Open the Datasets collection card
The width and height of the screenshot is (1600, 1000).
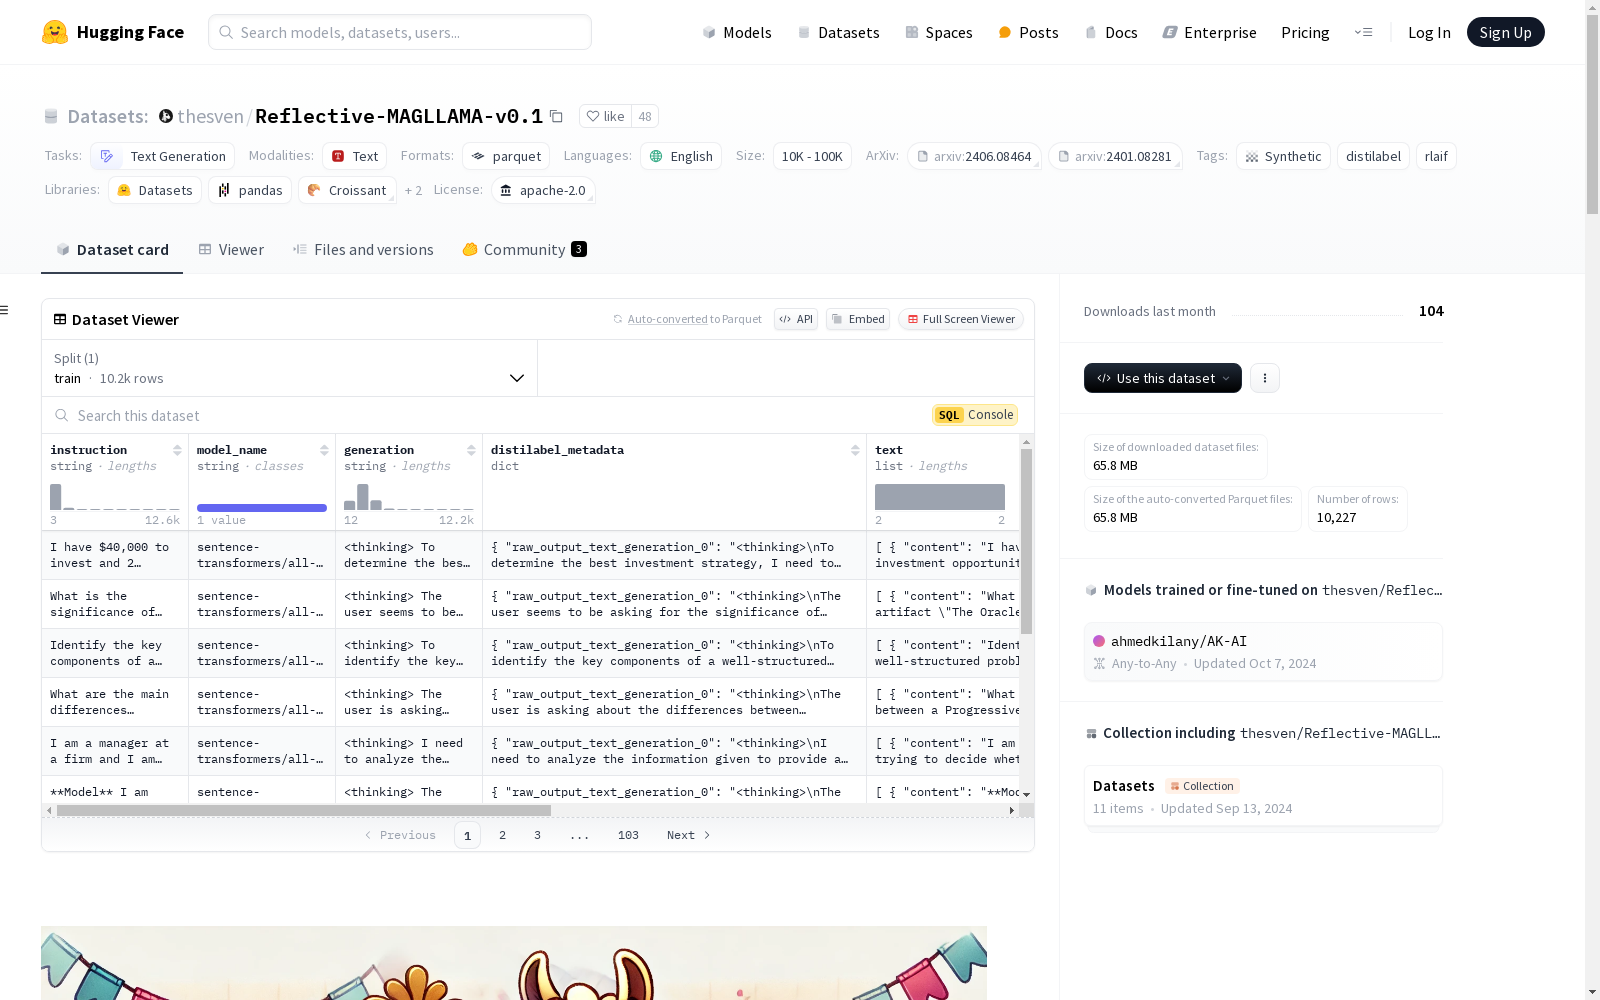coord(1263,796)
